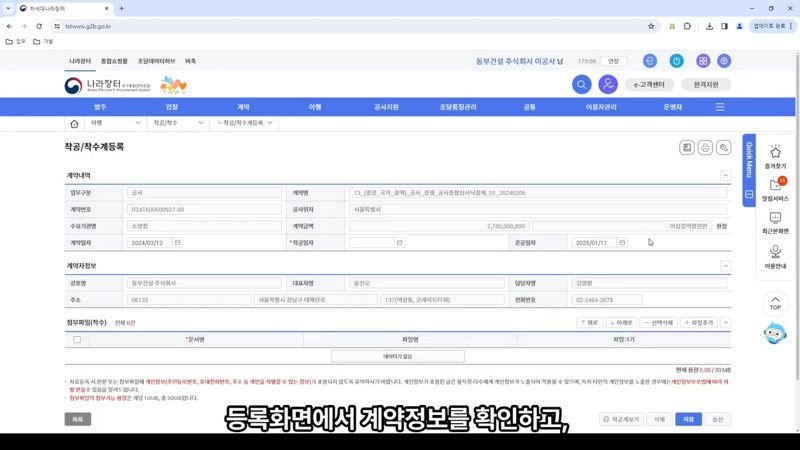Select the 나라장터 top tab
Image resolution: width=800 pixels, height=450 pixels.
pos(80,61)
